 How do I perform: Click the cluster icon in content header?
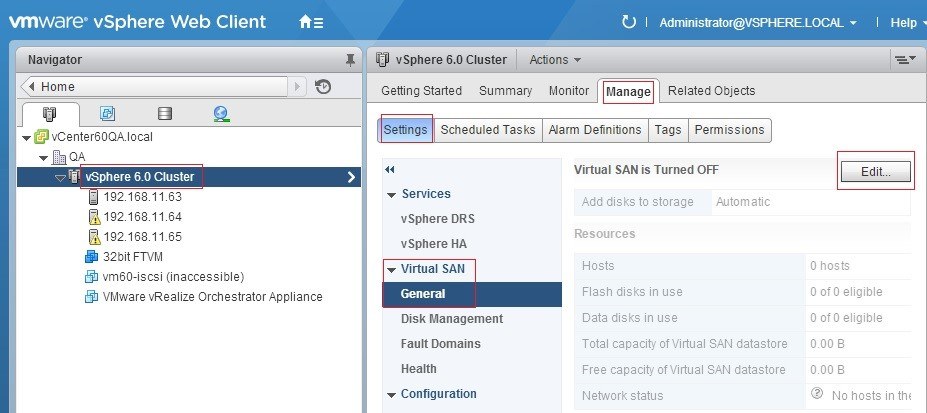(x=383, y=59)
